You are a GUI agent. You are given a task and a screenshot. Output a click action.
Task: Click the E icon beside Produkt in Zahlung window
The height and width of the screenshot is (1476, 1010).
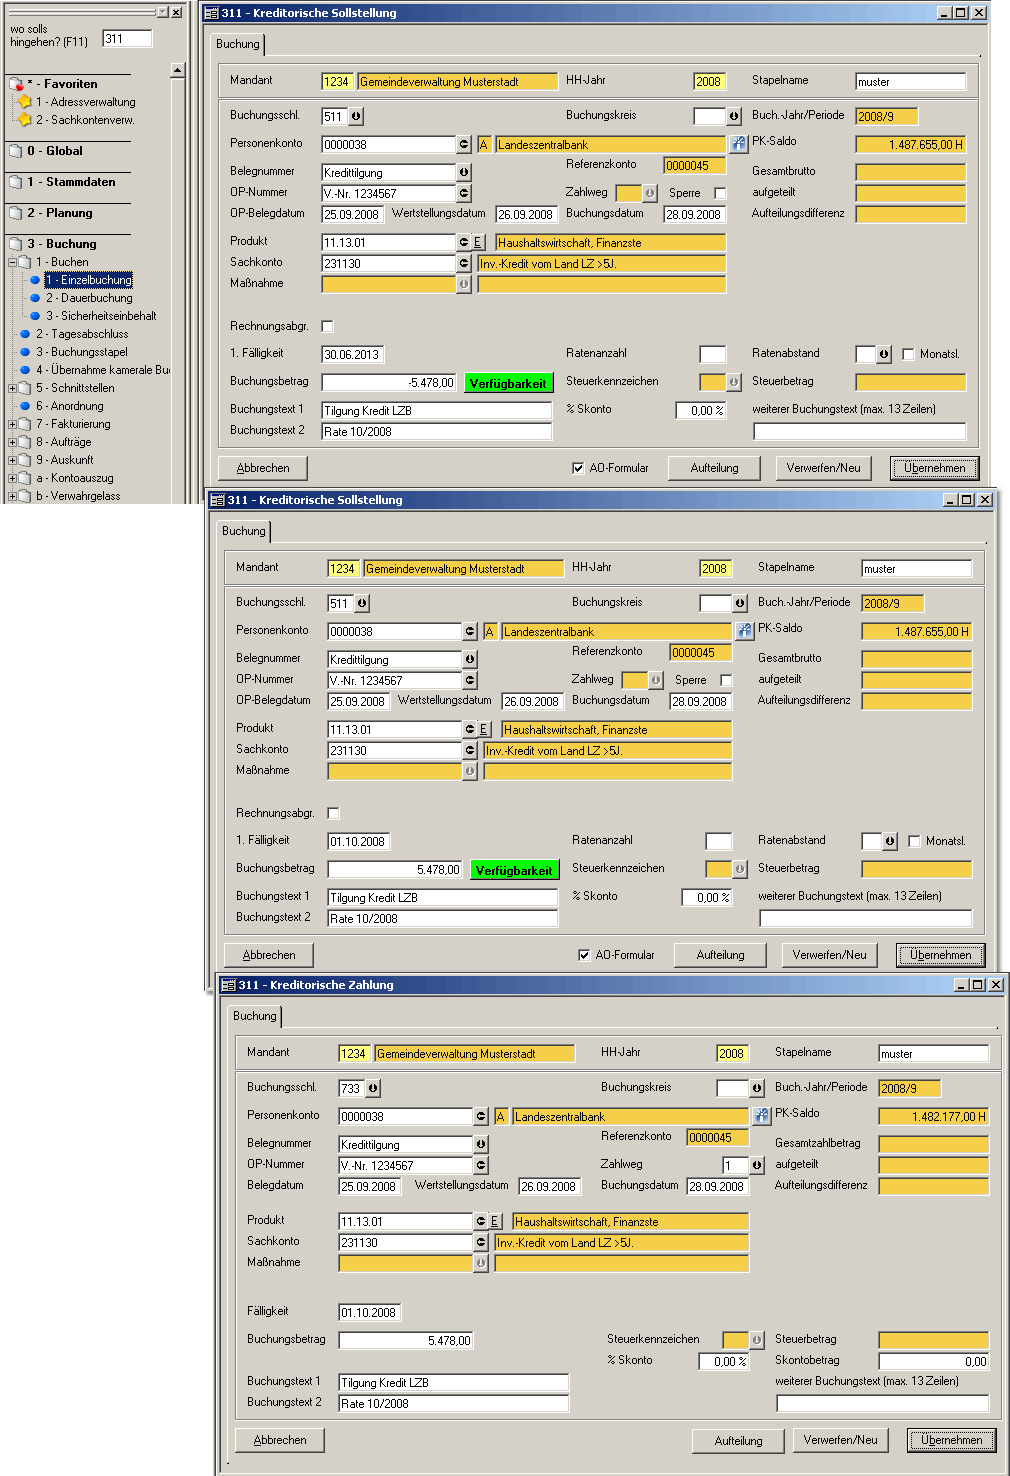coord(494,1222)
